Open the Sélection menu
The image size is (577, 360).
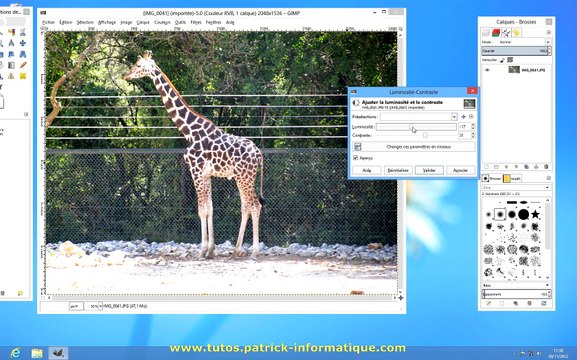point(85,22)
